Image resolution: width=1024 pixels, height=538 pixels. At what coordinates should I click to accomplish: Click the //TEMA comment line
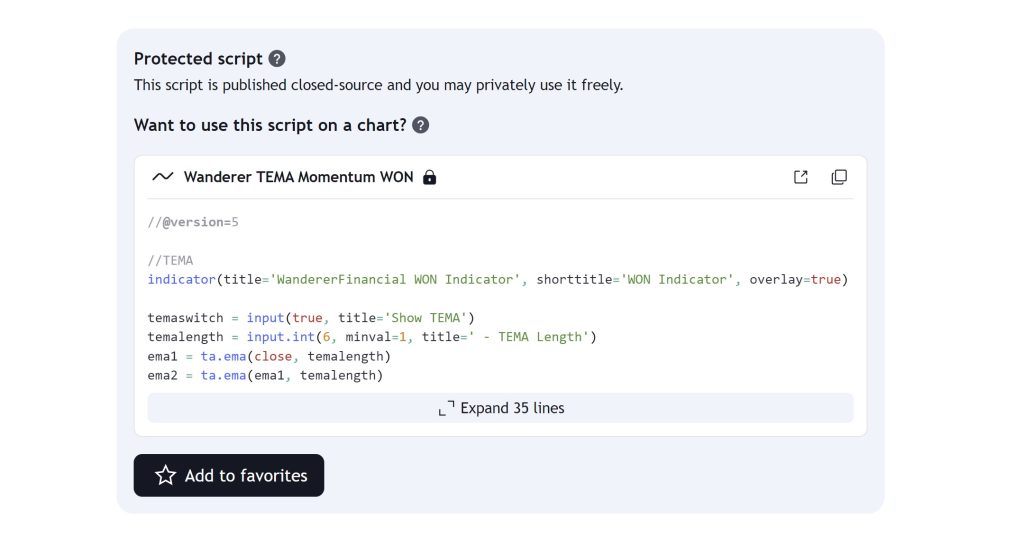coord(170,260)
